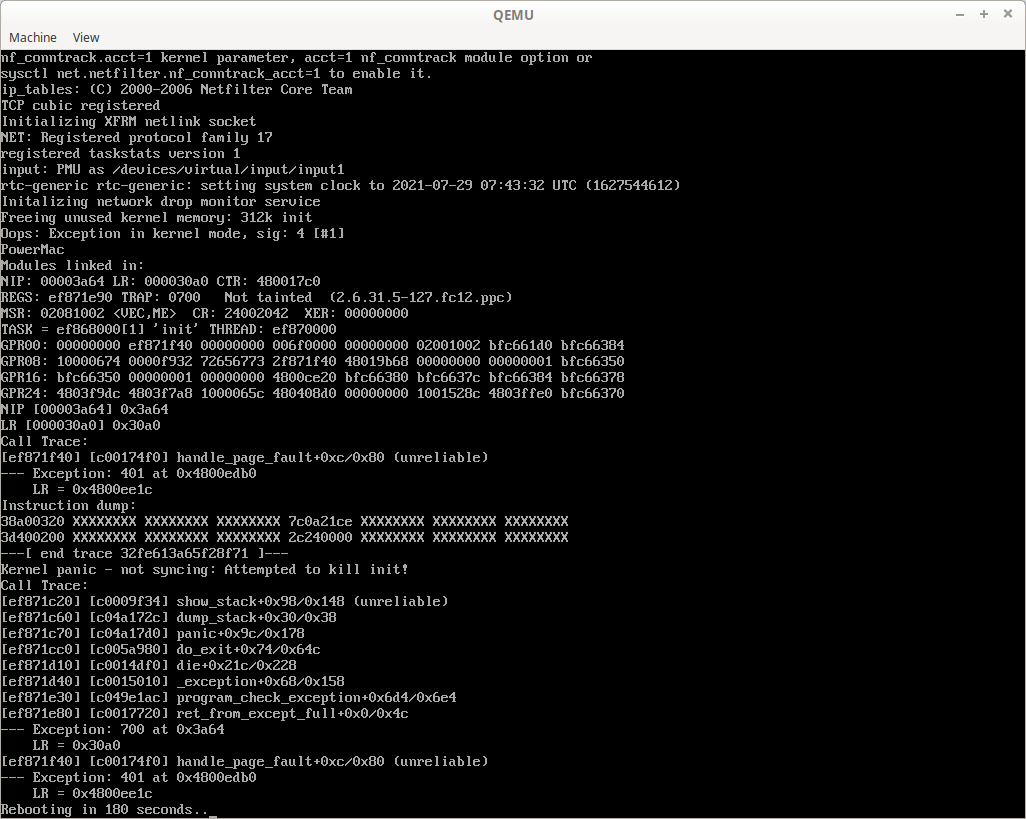Click 'Initializing XFRM netlink socket' line
This screenshot has height=819, width=1026.
point(128,122)
